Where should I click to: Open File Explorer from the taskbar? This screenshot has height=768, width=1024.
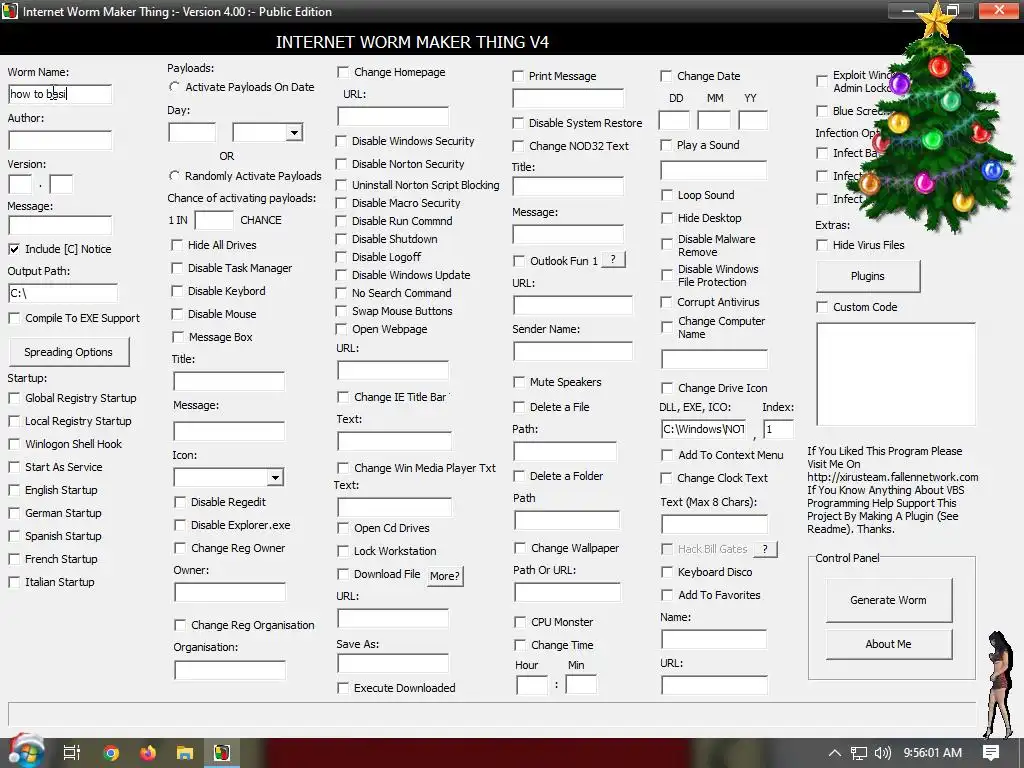[x=185, y=753]
